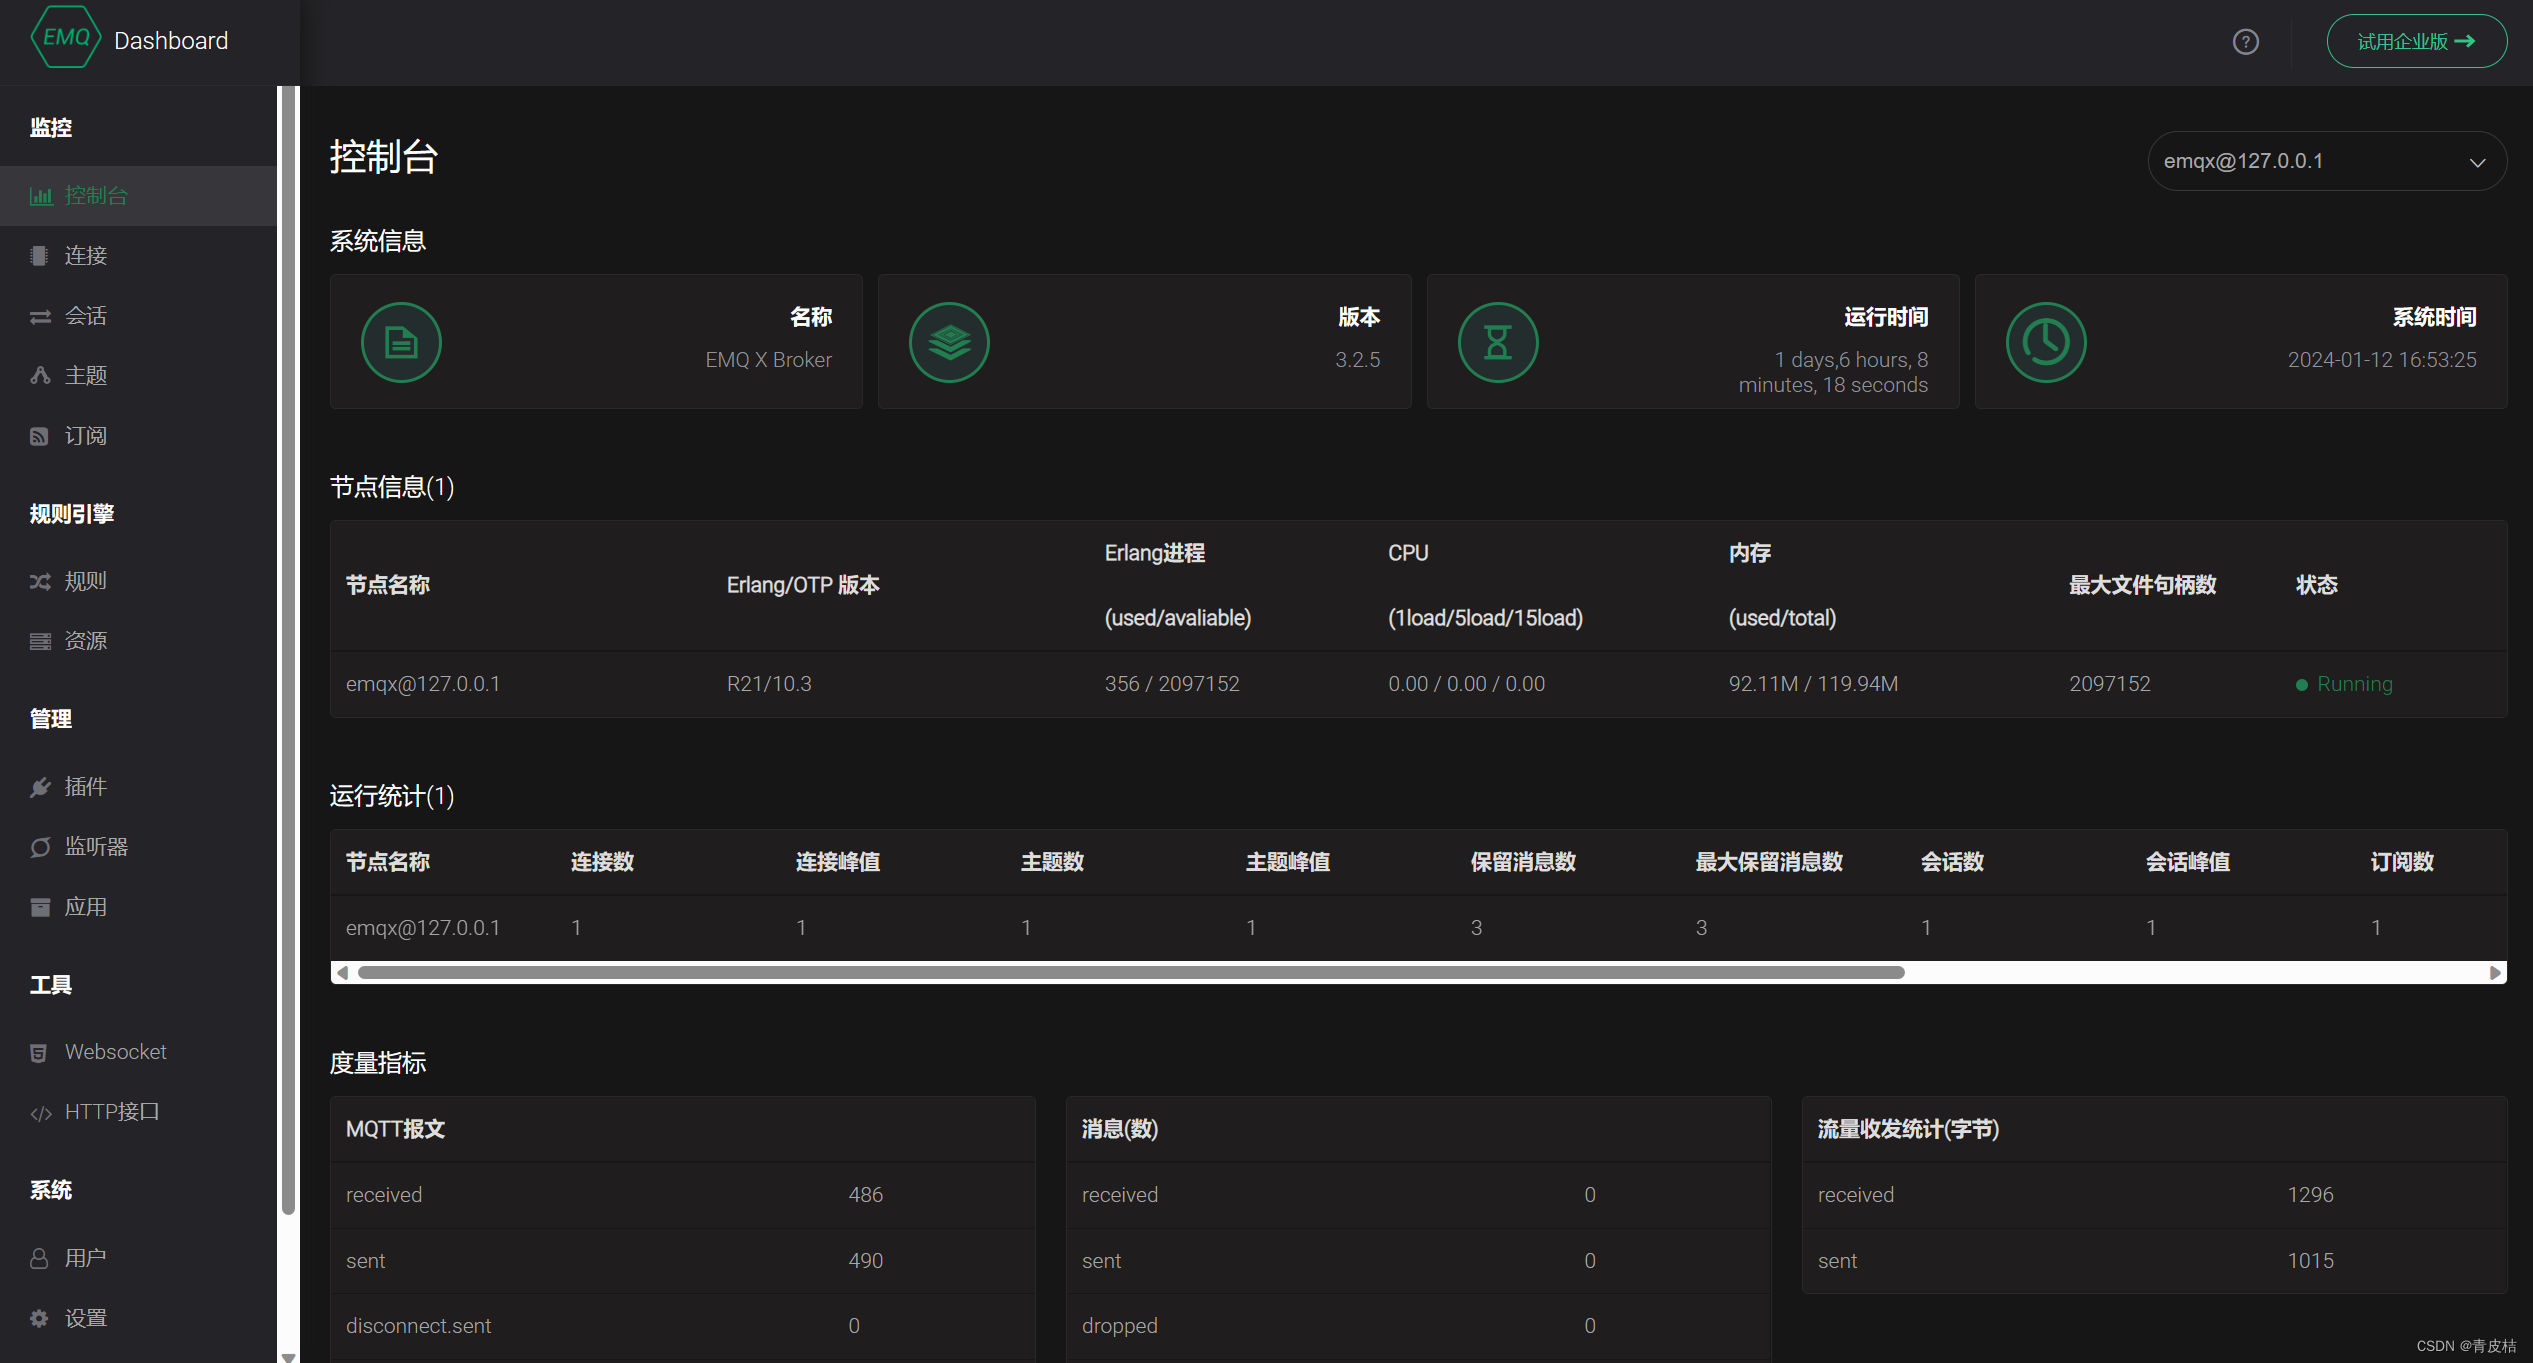
Task: Click the 保留消息数 column header
Action: (1523, 862)
